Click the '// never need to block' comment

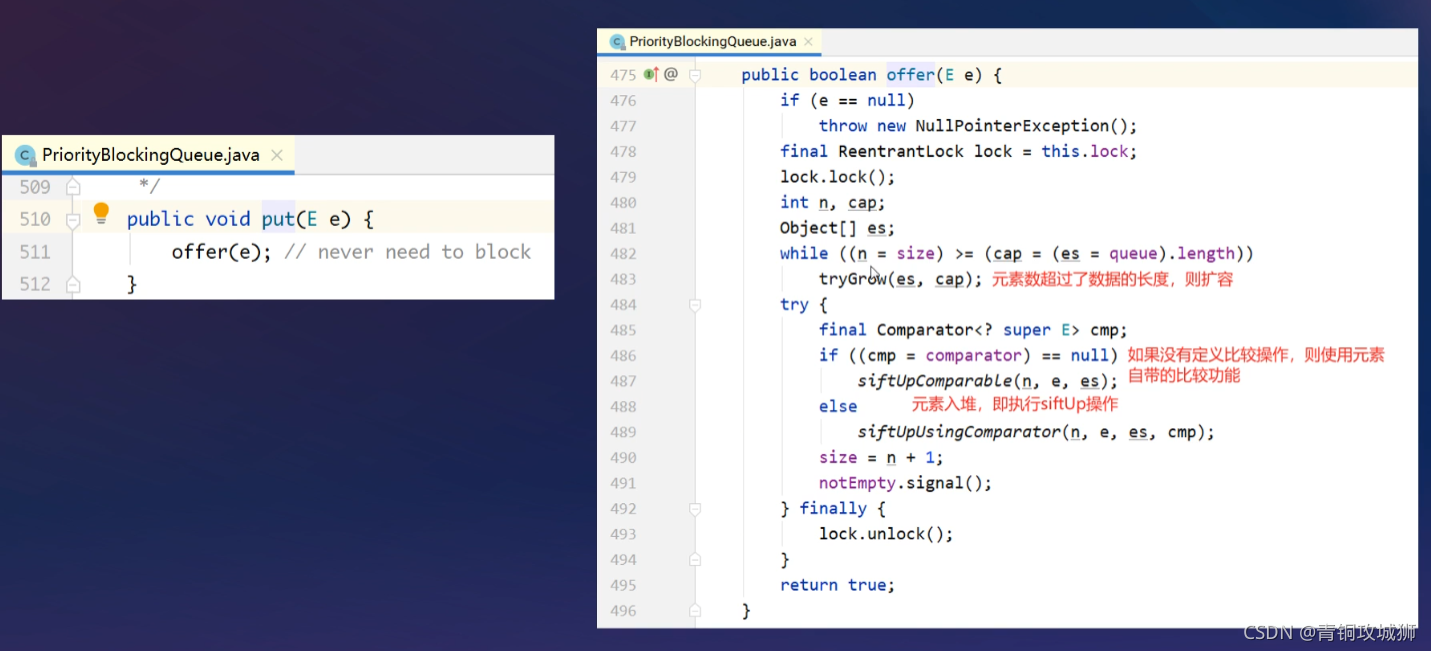tap(408, 252)
